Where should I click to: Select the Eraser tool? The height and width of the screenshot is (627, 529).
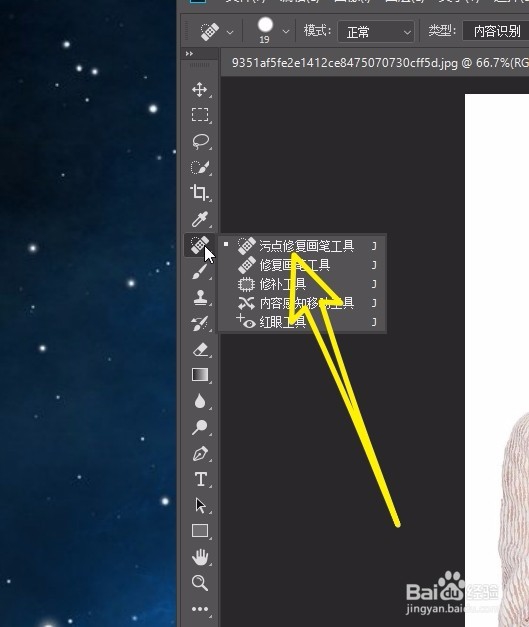click(200, 349)
